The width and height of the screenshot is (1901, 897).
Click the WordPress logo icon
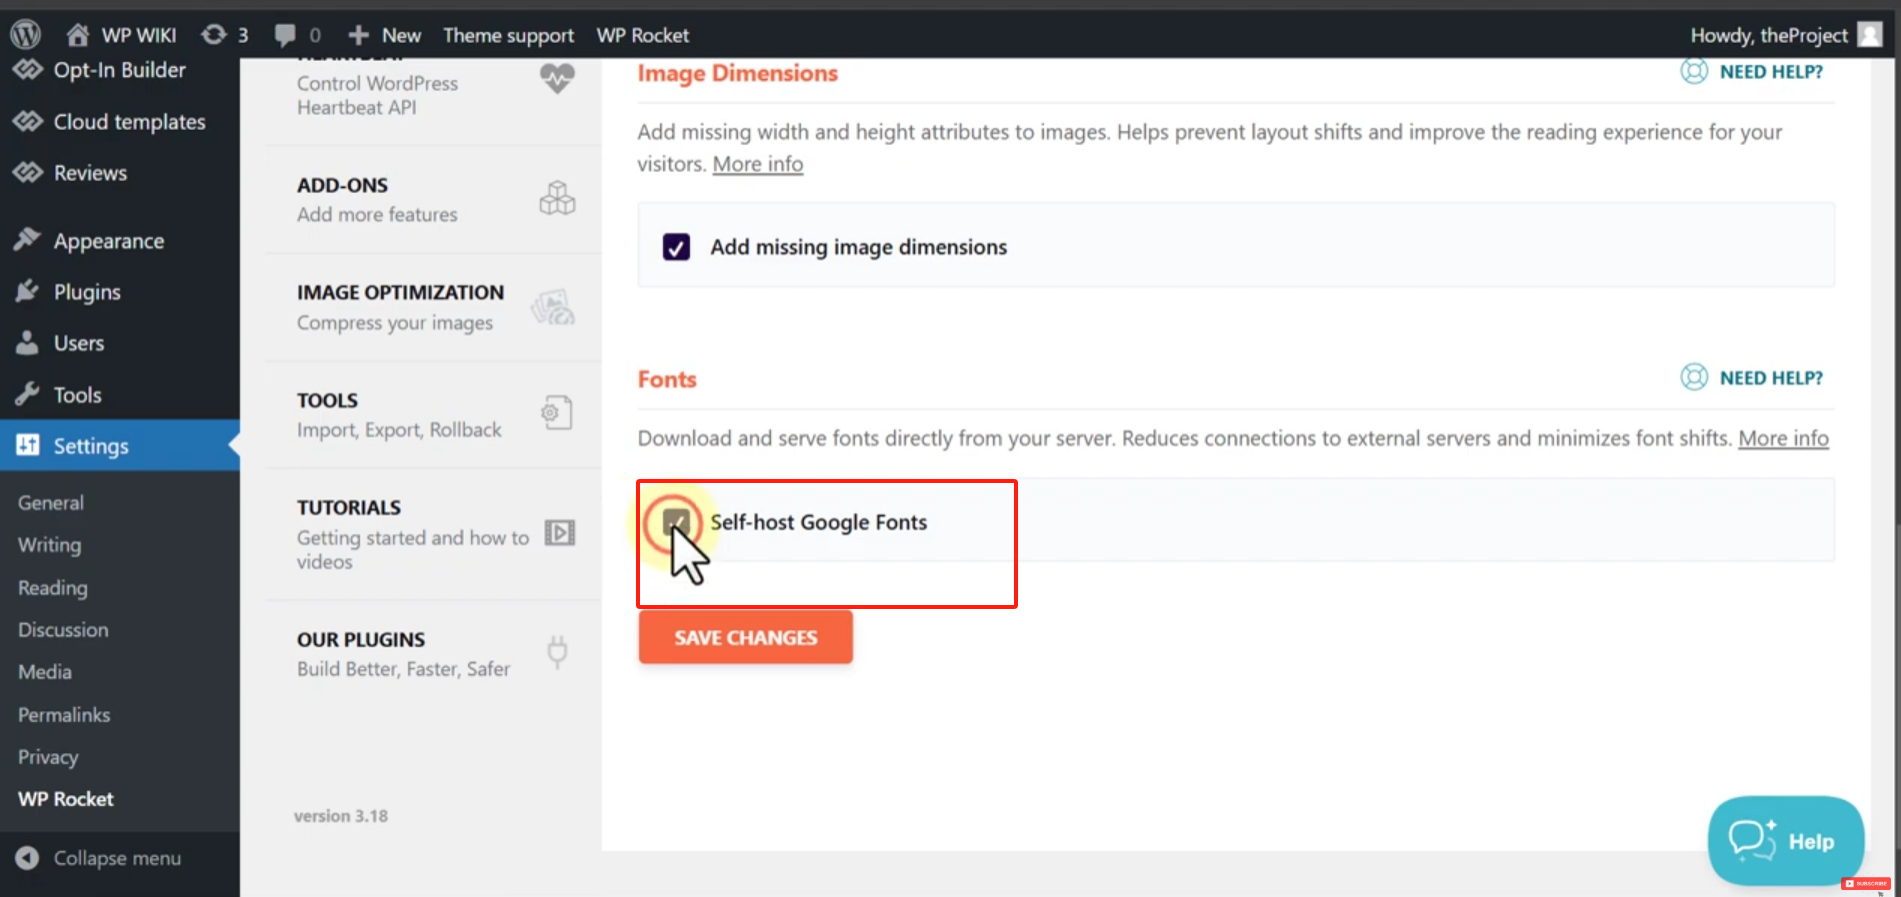click(25, 35)
